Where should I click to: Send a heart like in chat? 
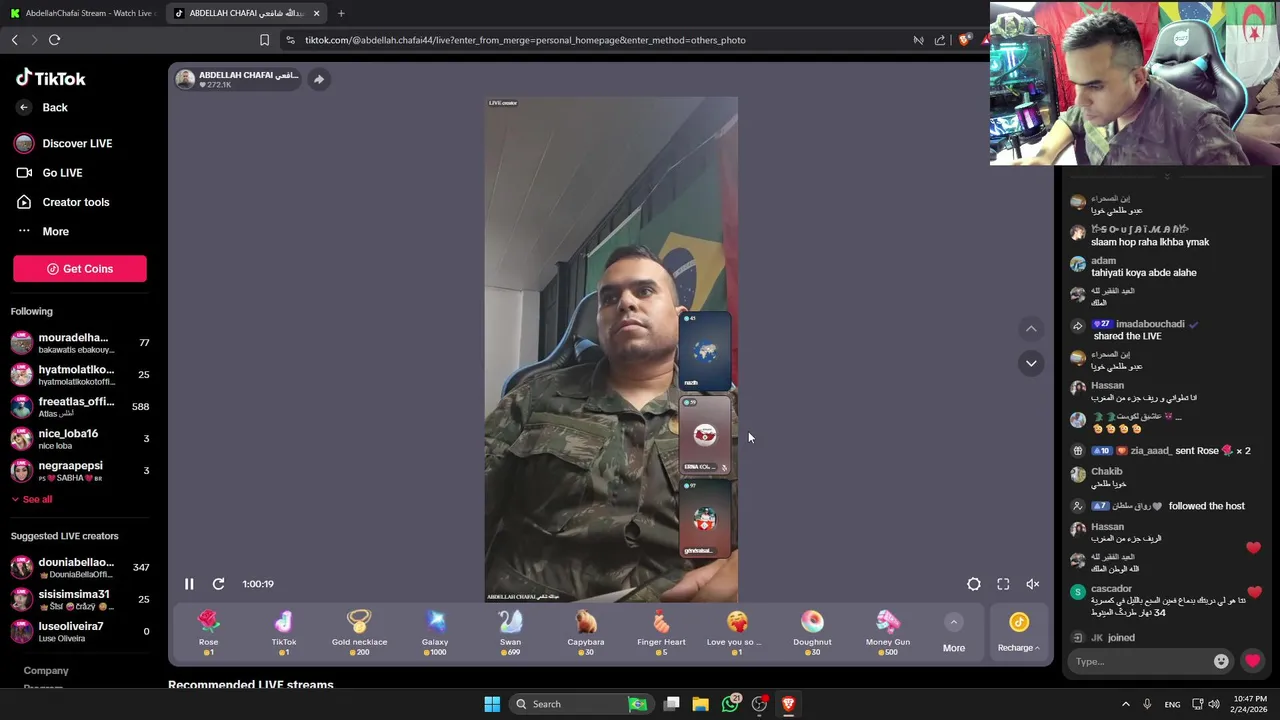coord(1252,661)
